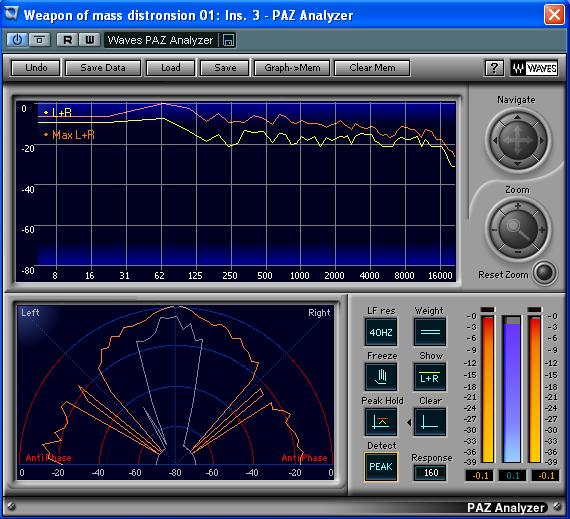Click the magnifier in the Zoom dial center
The image size is (570, 519).
pos(518,230)
